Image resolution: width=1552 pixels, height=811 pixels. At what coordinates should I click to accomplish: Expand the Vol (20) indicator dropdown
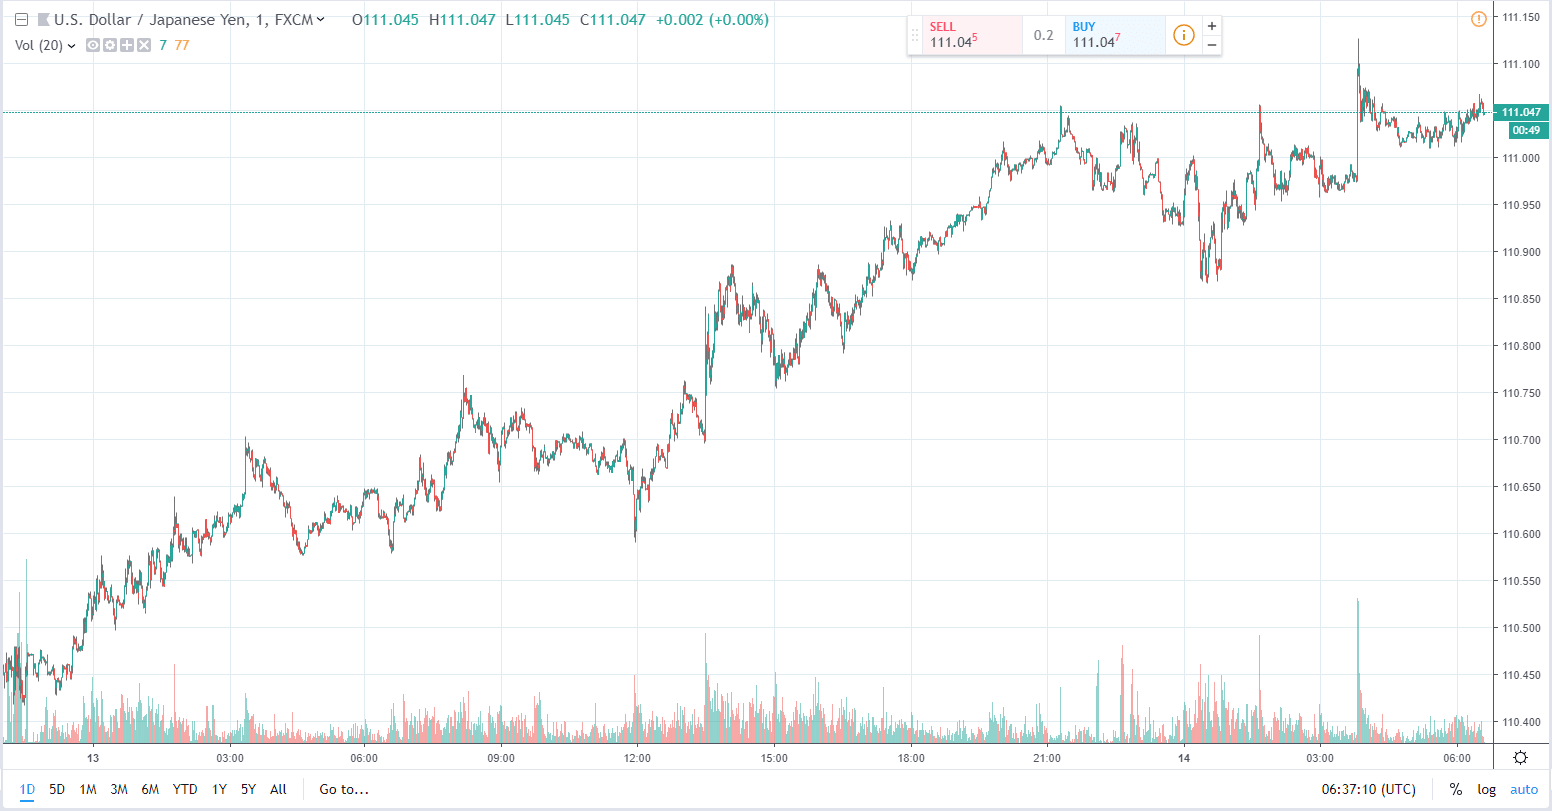point(71,45)
